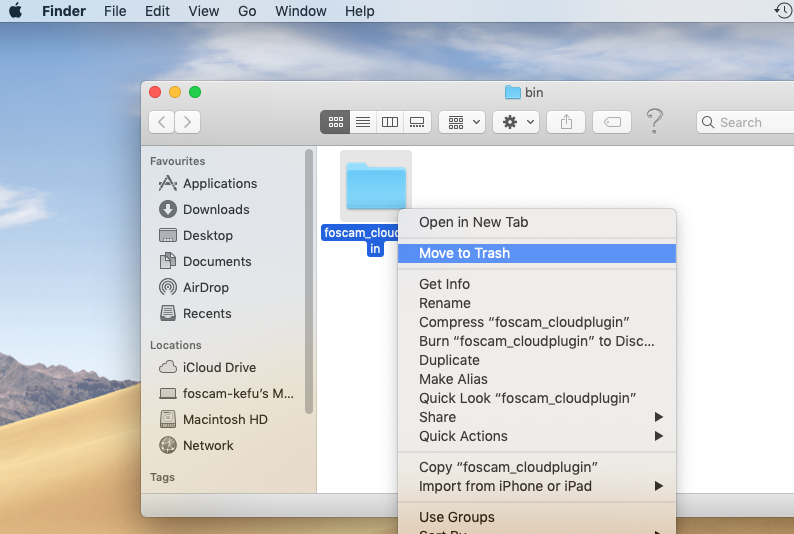Select foscam-kefu's Mac in sidebar

(226, 393)
